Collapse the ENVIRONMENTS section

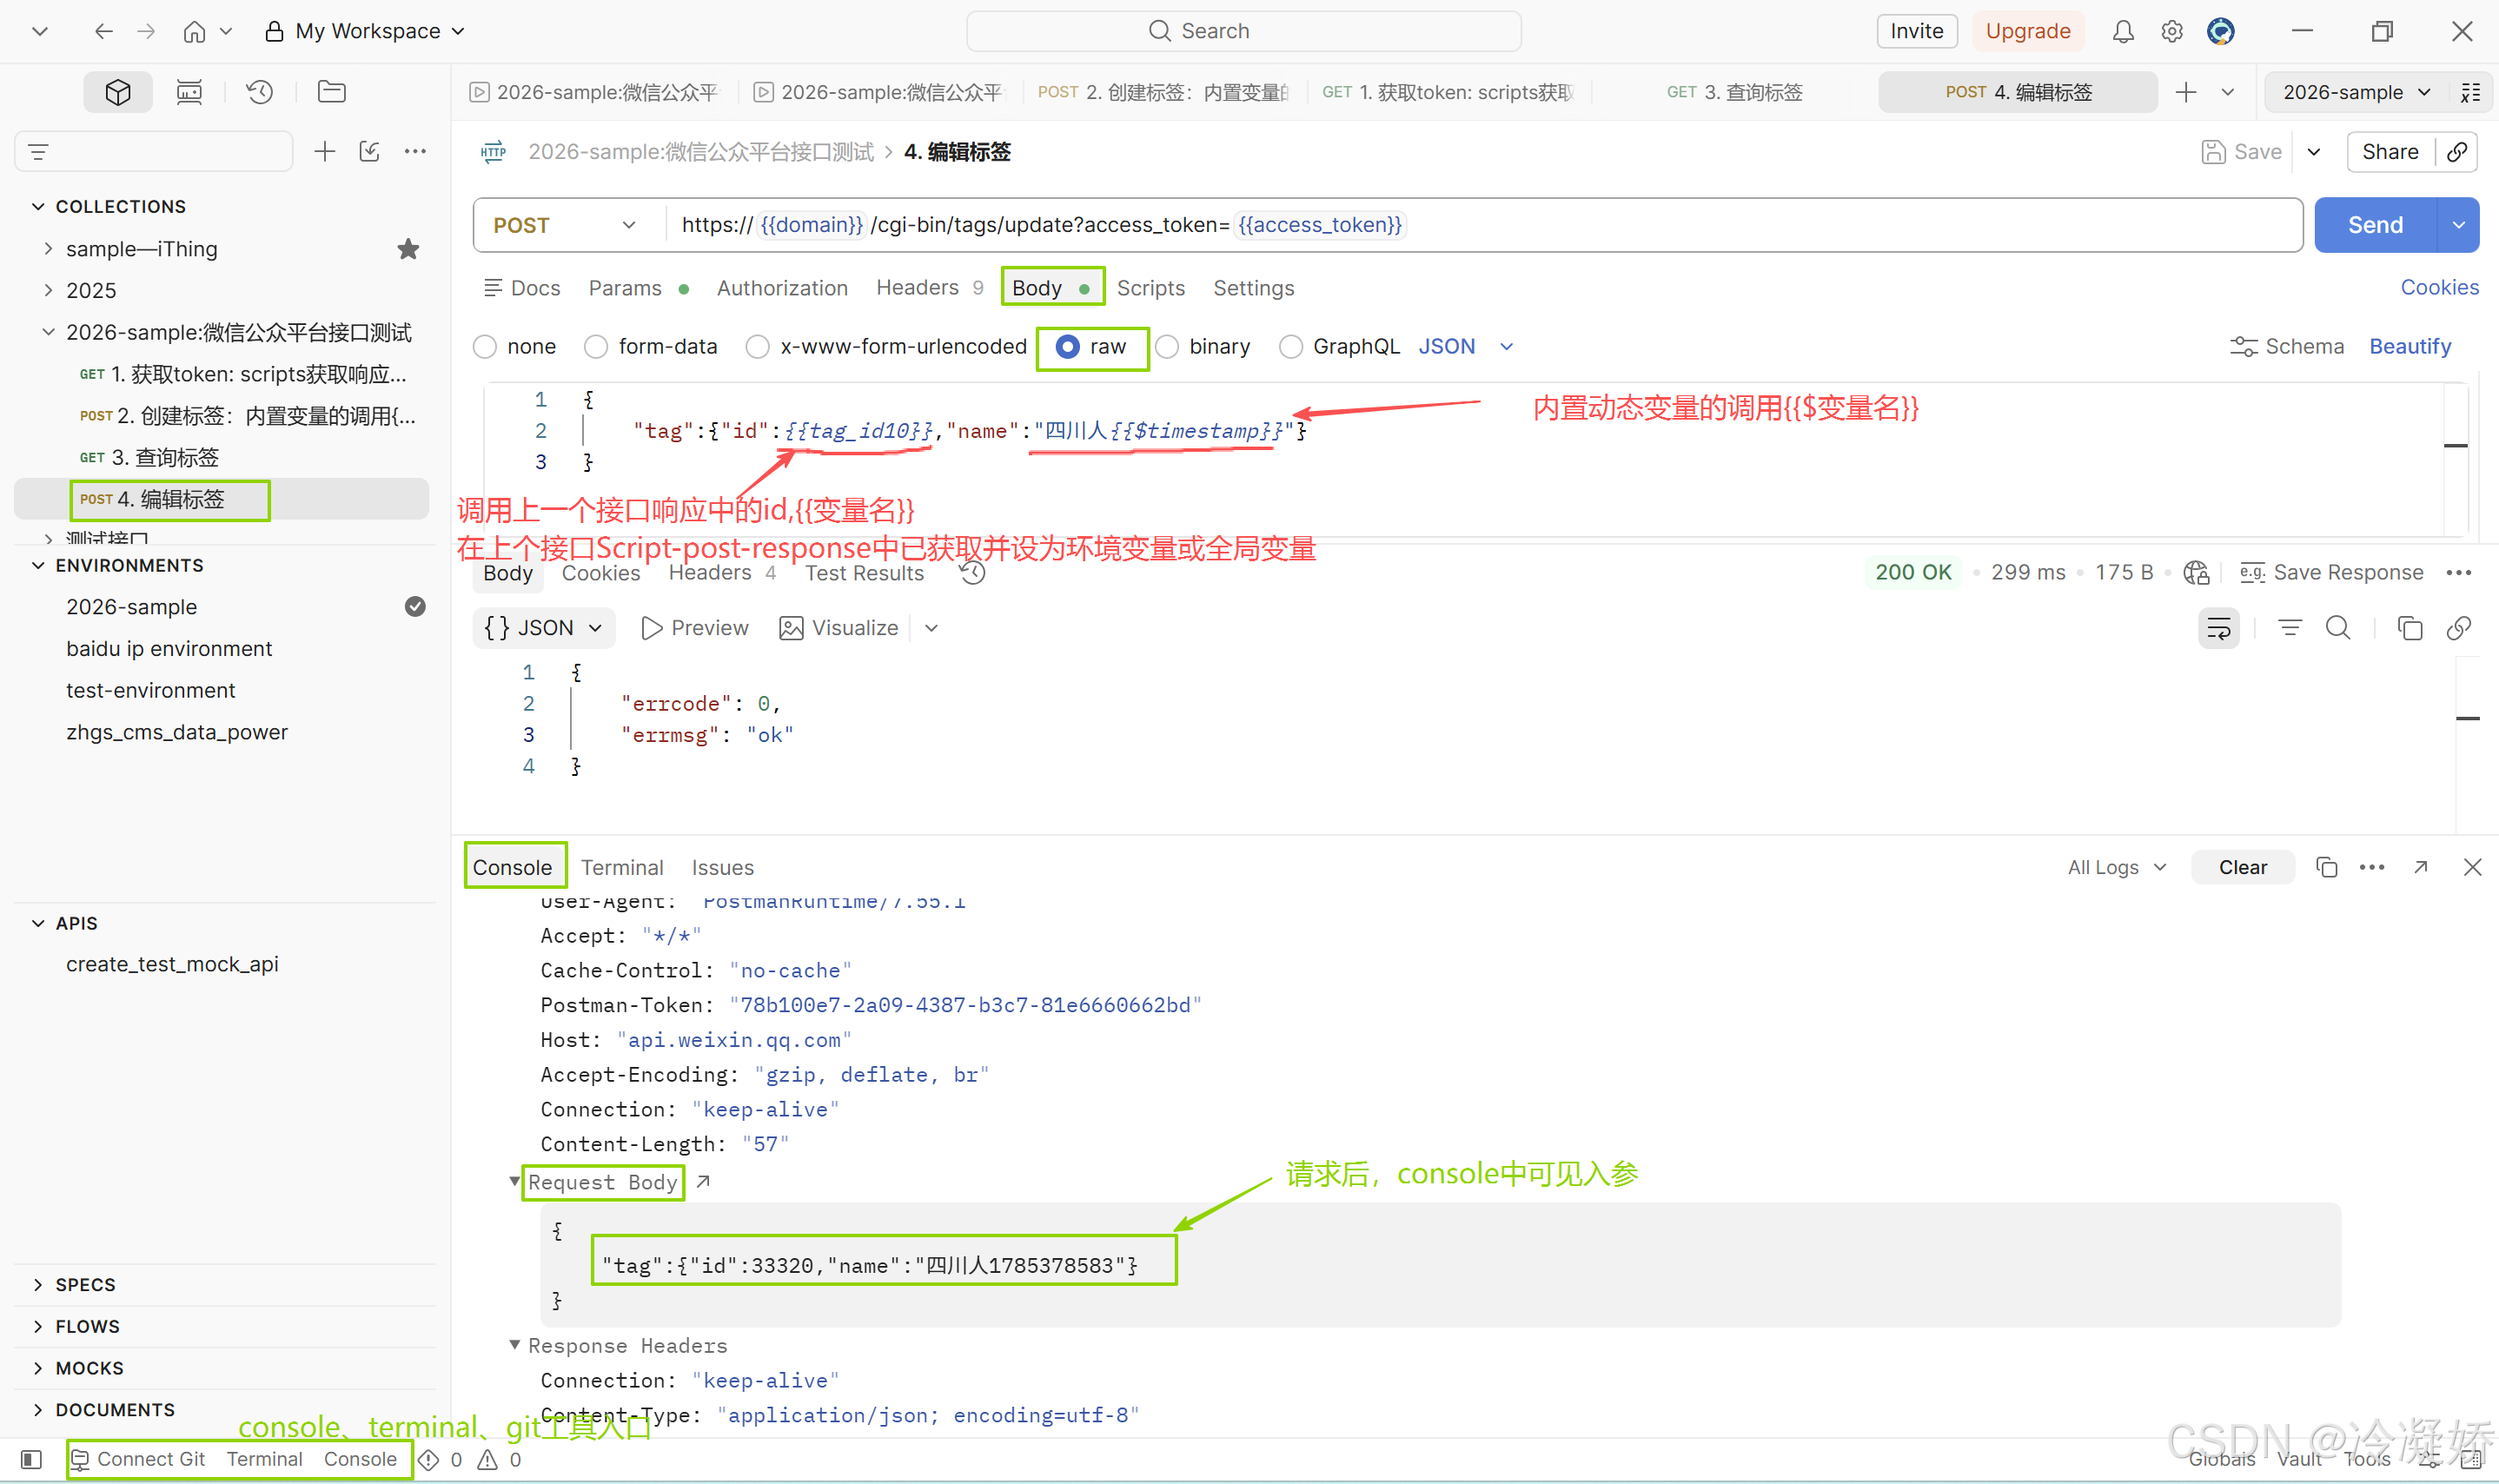(38, 565)
